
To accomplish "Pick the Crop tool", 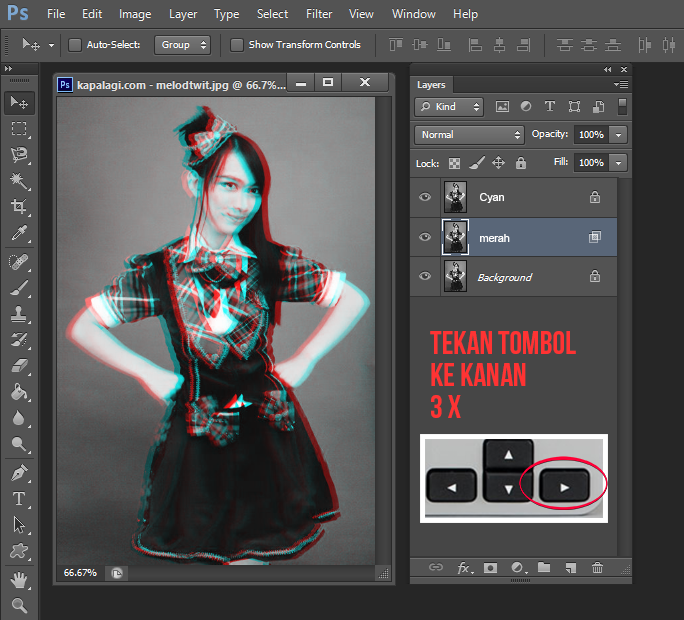I will coord(19,207).
